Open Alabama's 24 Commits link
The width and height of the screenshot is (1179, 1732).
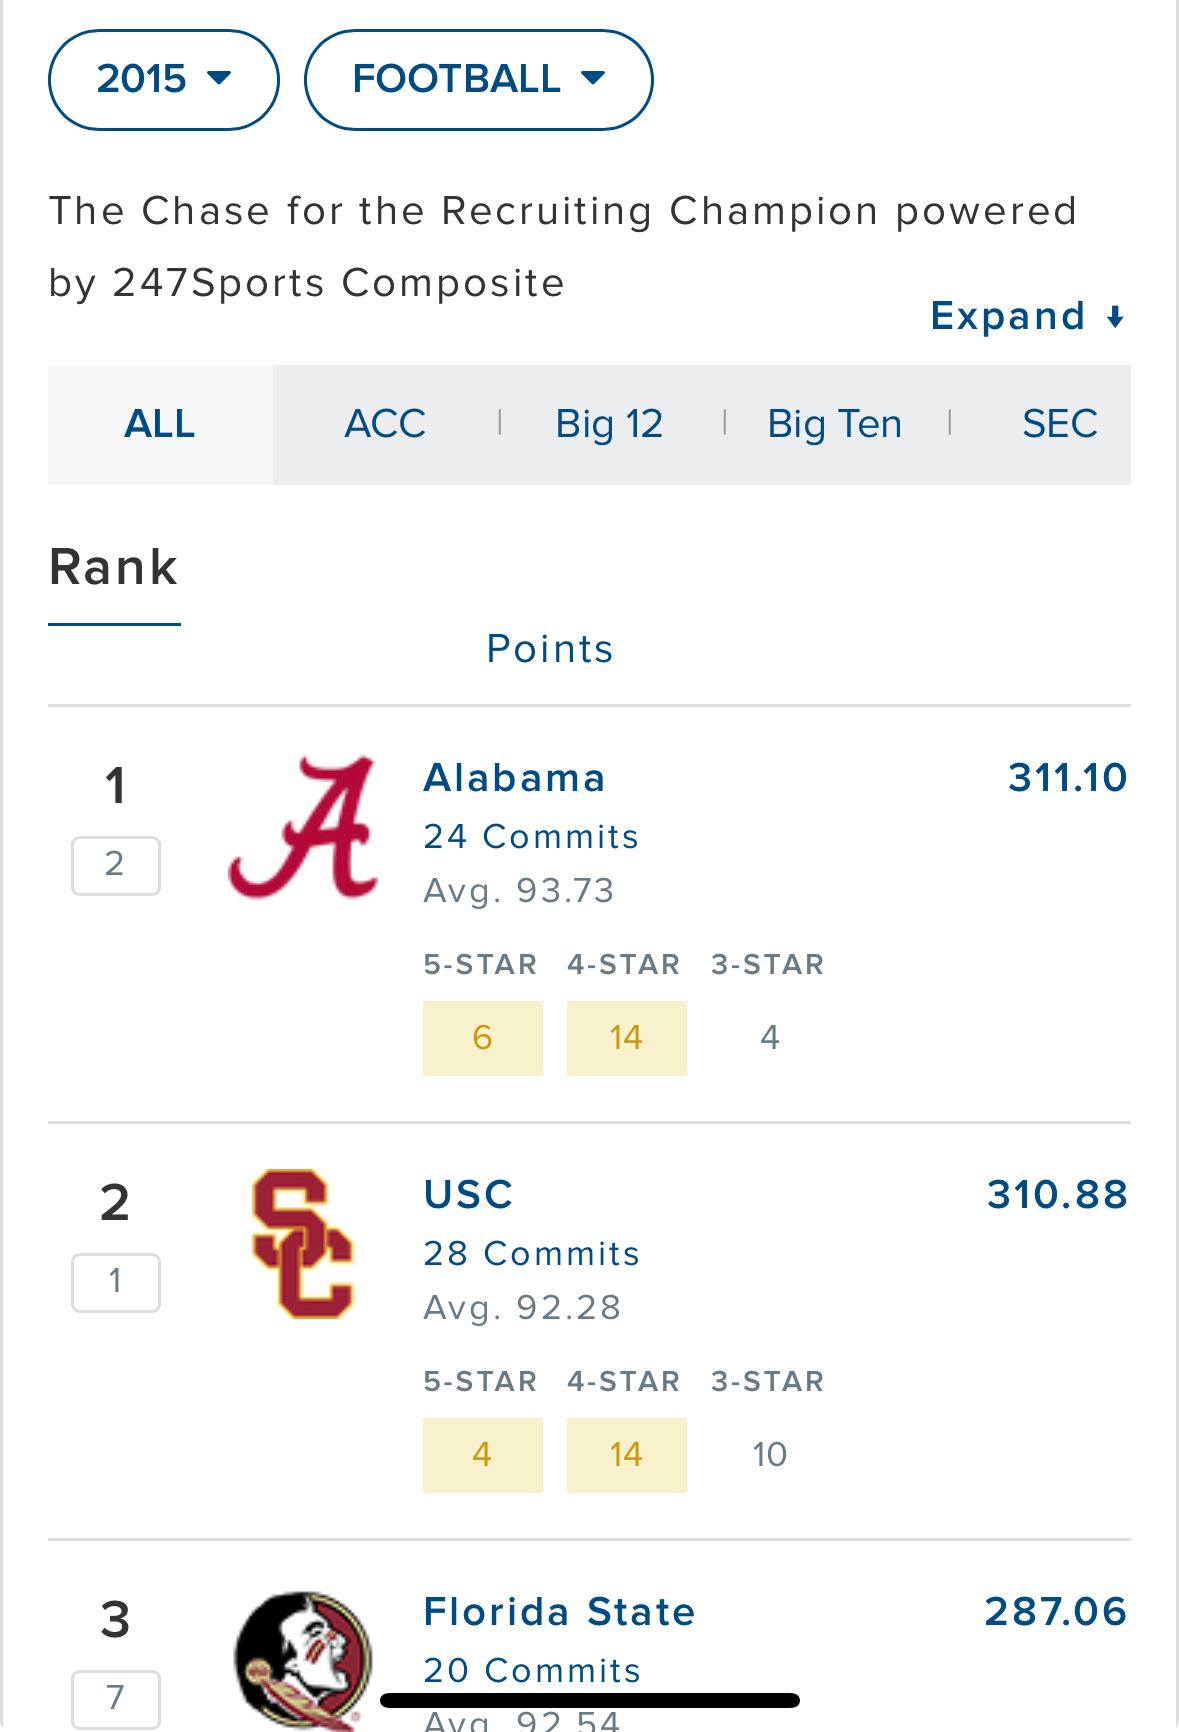click(530, 836)
